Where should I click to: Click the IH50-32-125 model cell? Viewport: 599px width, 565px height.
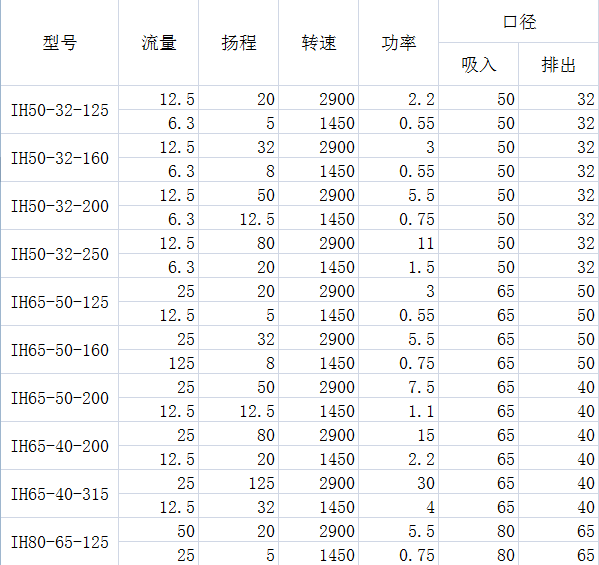click(x=60, y=110)
